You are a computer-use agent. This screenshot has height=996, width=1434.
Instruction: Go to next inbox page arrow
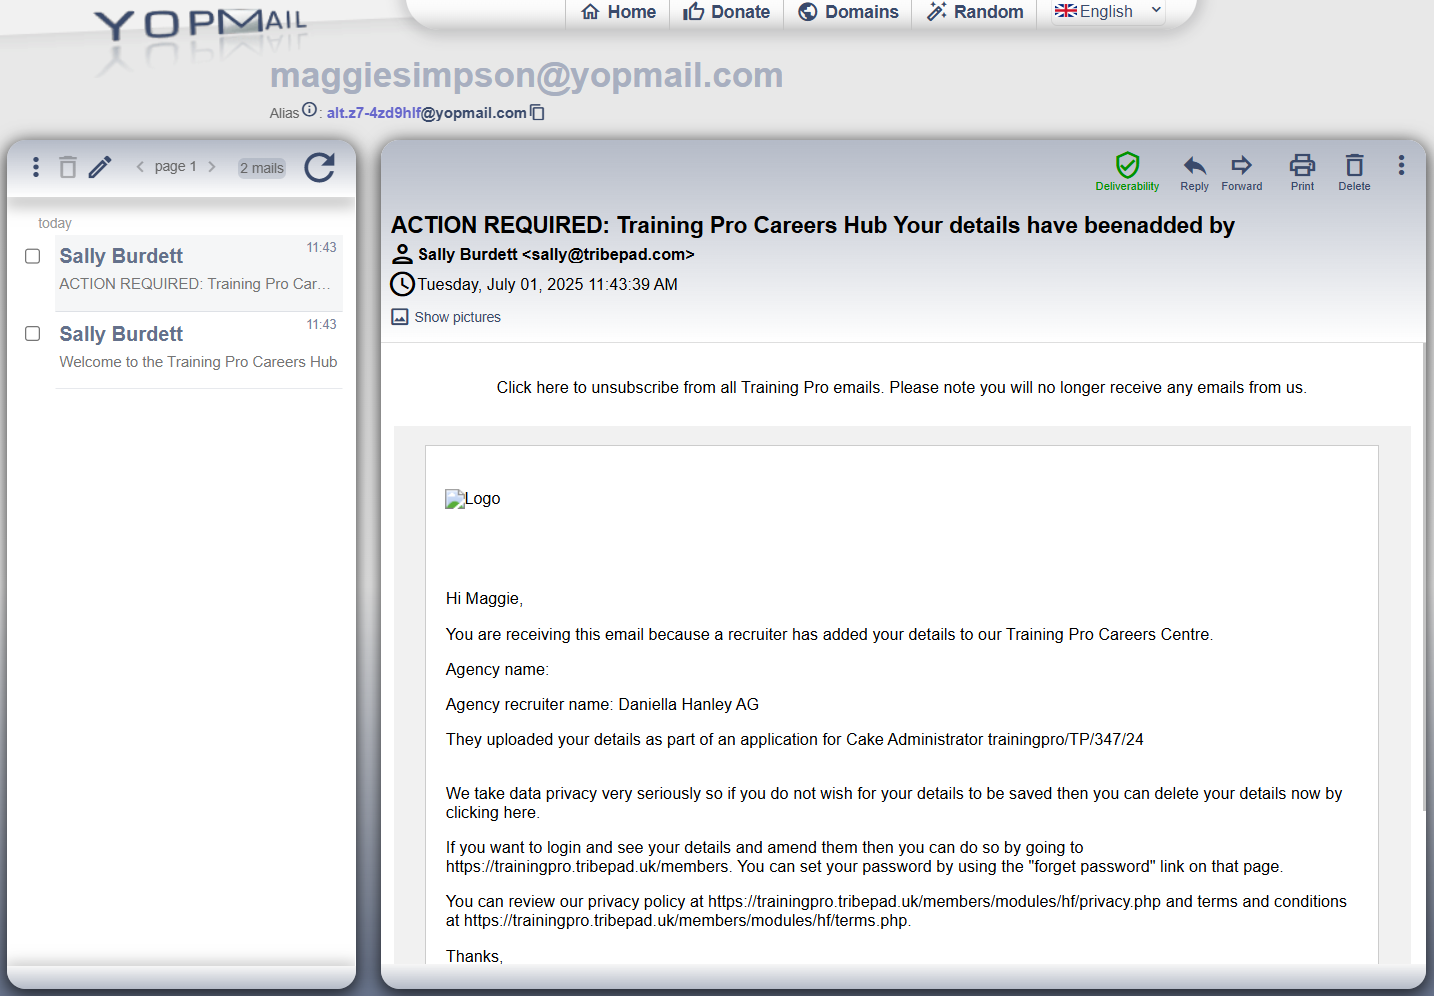coord(212,167)
